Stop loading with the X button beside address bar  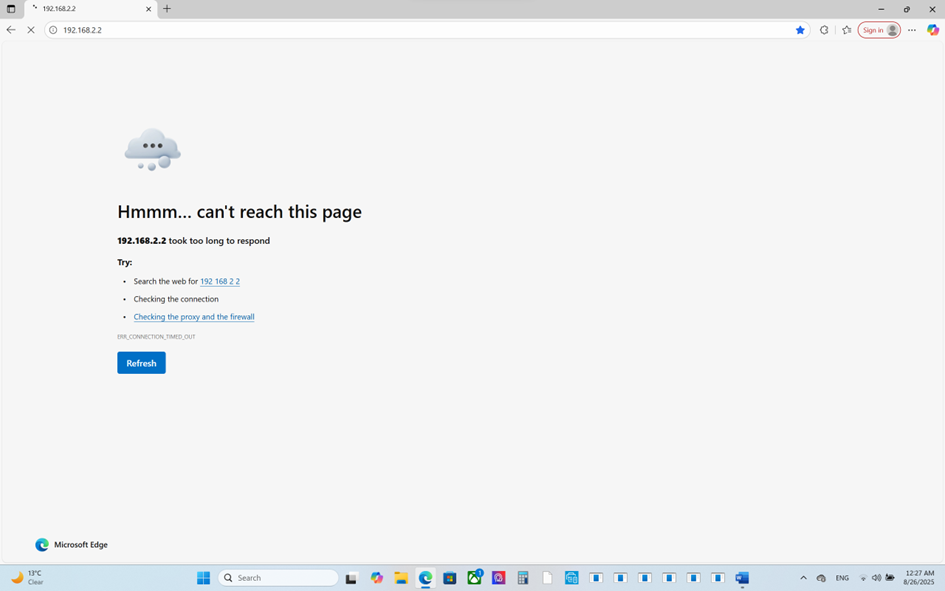point(31,30)
